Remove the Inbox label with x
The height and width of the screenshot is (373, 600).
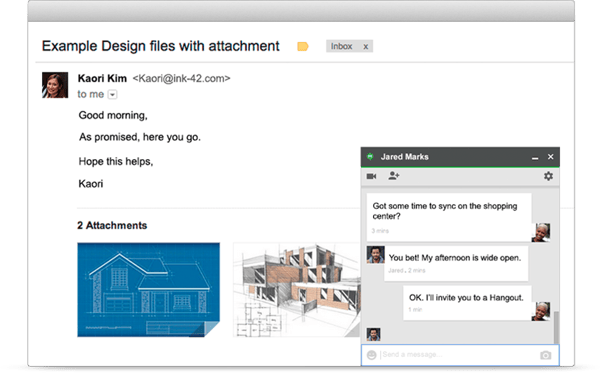click(x=366, y=47)
